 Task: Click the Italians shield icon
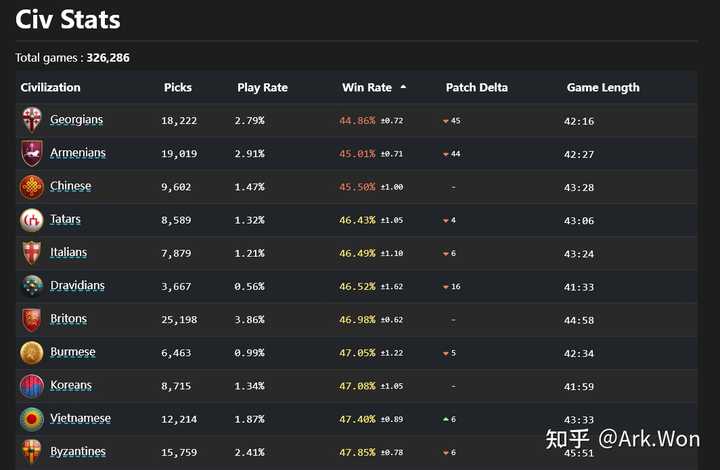(32, 253)
